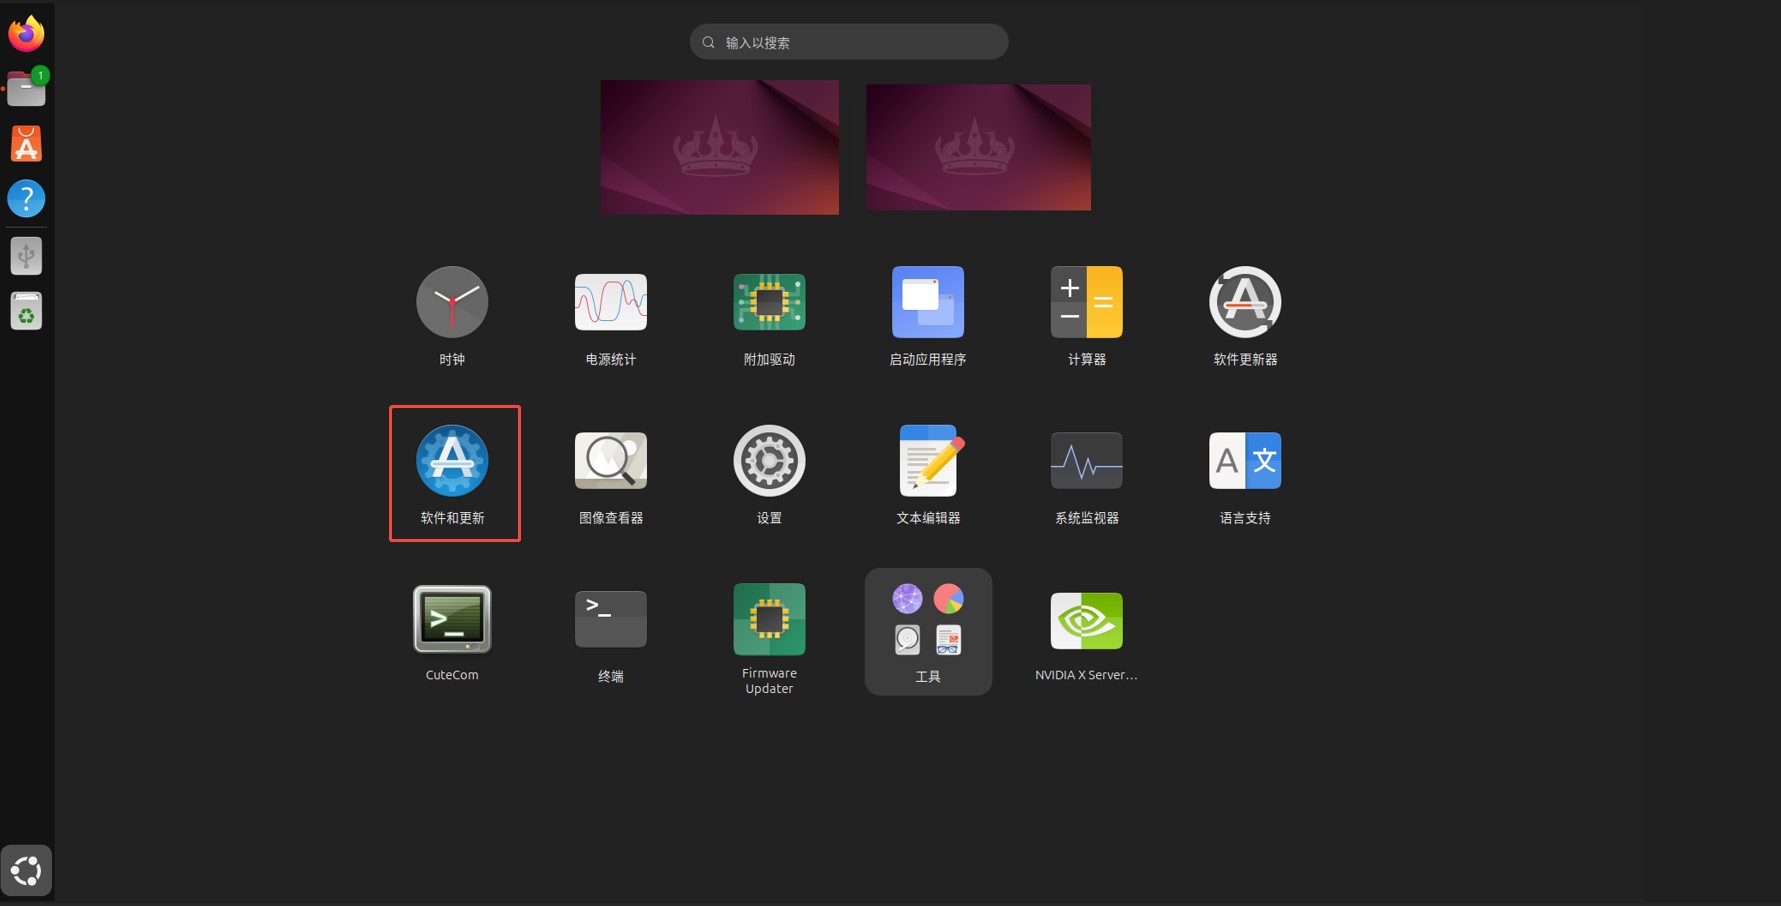This screenshot has width=1781, height=906.
Task: Open the NVIDIA X Server settings
Action: point(1086,620)
